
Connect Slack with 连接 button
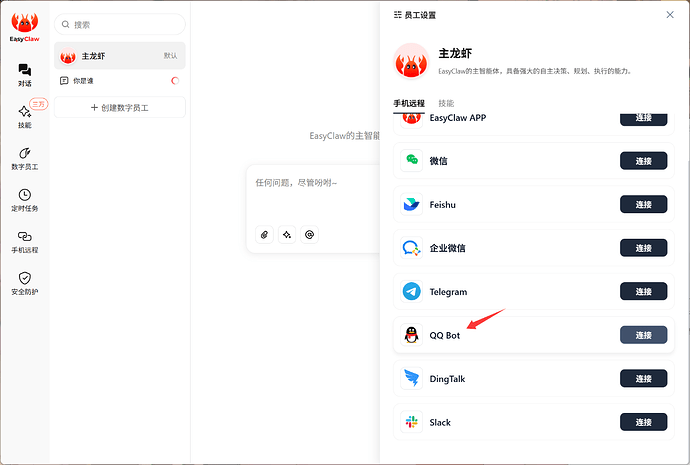point(643,422)
